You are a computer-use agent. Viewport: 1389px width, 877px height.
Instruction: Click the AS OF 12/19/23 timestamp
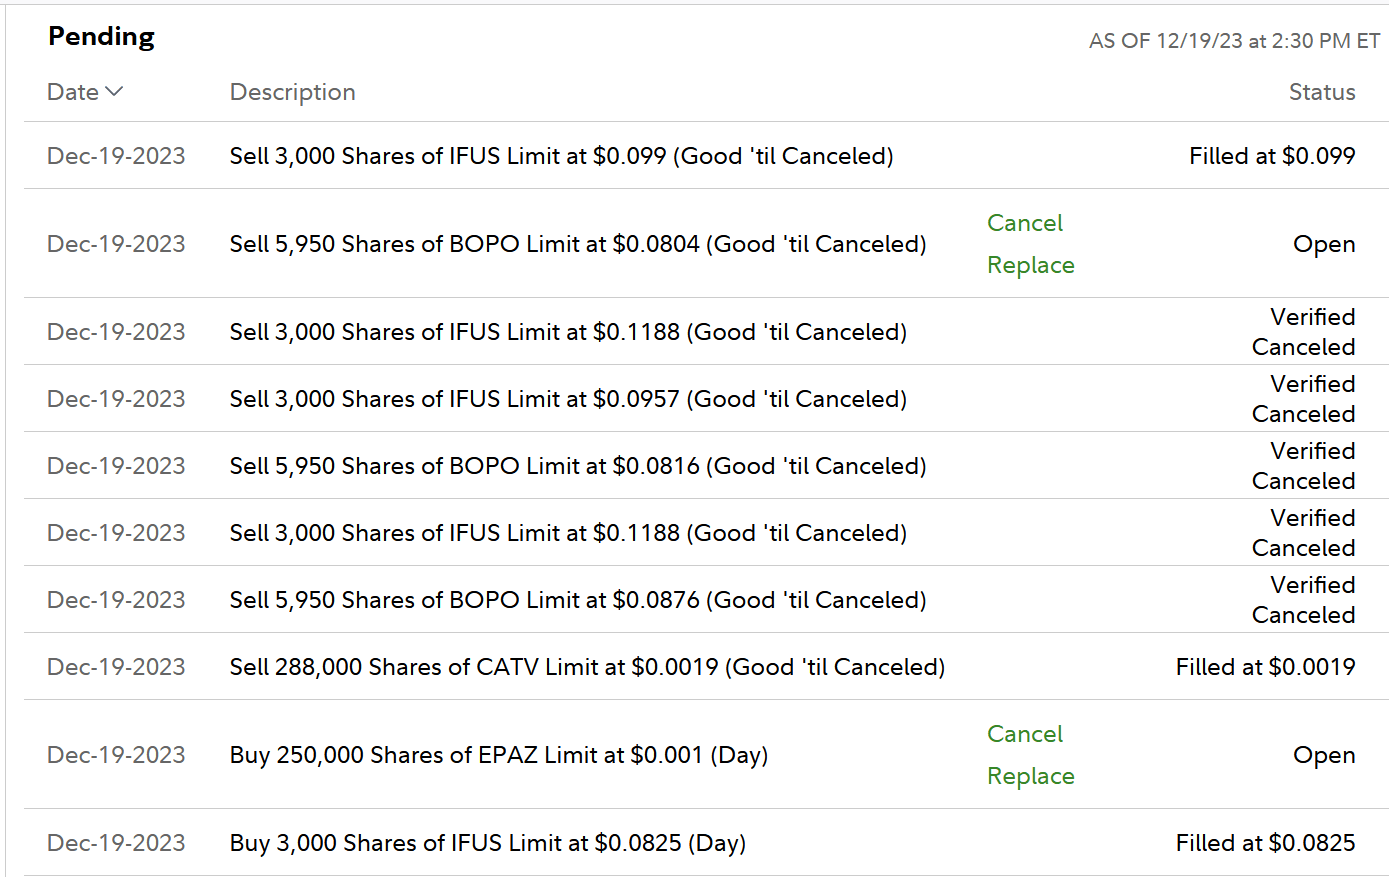coord(1234,41)
